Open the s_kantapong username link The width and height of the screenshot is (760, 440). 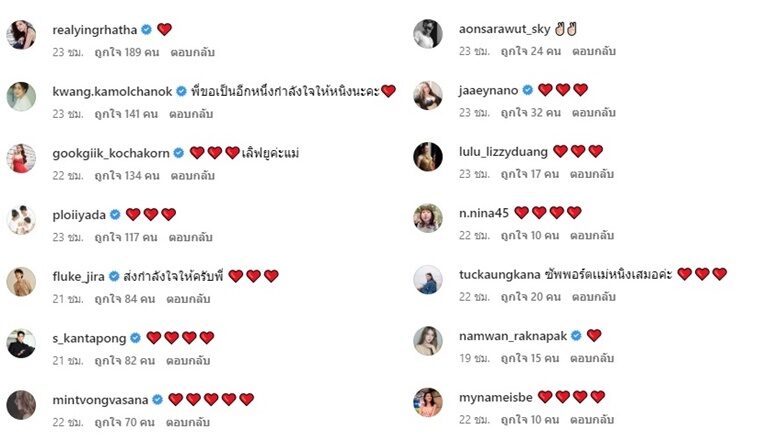89,338
